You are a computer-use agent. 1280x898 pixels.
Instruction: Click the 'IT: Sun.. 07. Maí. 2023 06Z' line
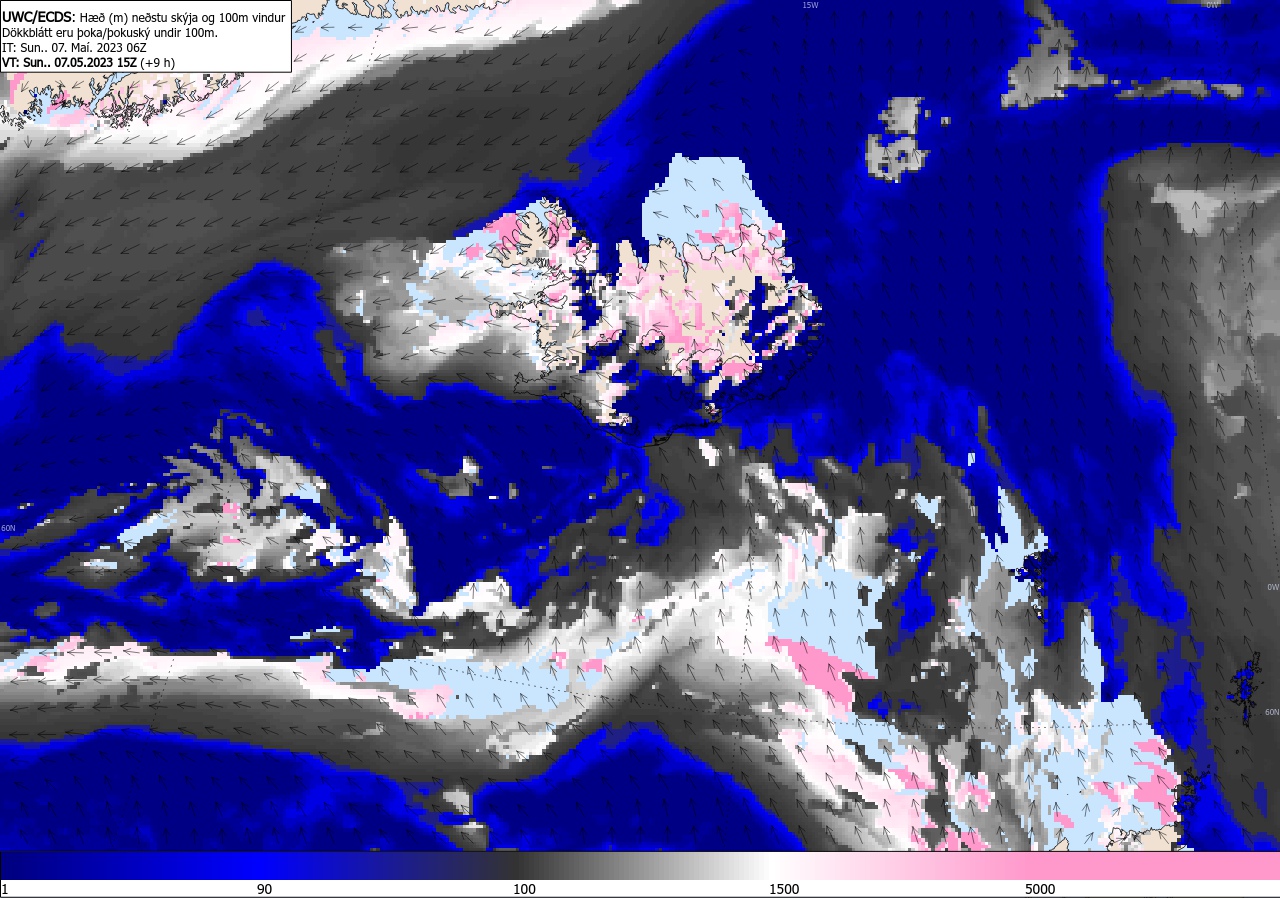pos(75,47)
